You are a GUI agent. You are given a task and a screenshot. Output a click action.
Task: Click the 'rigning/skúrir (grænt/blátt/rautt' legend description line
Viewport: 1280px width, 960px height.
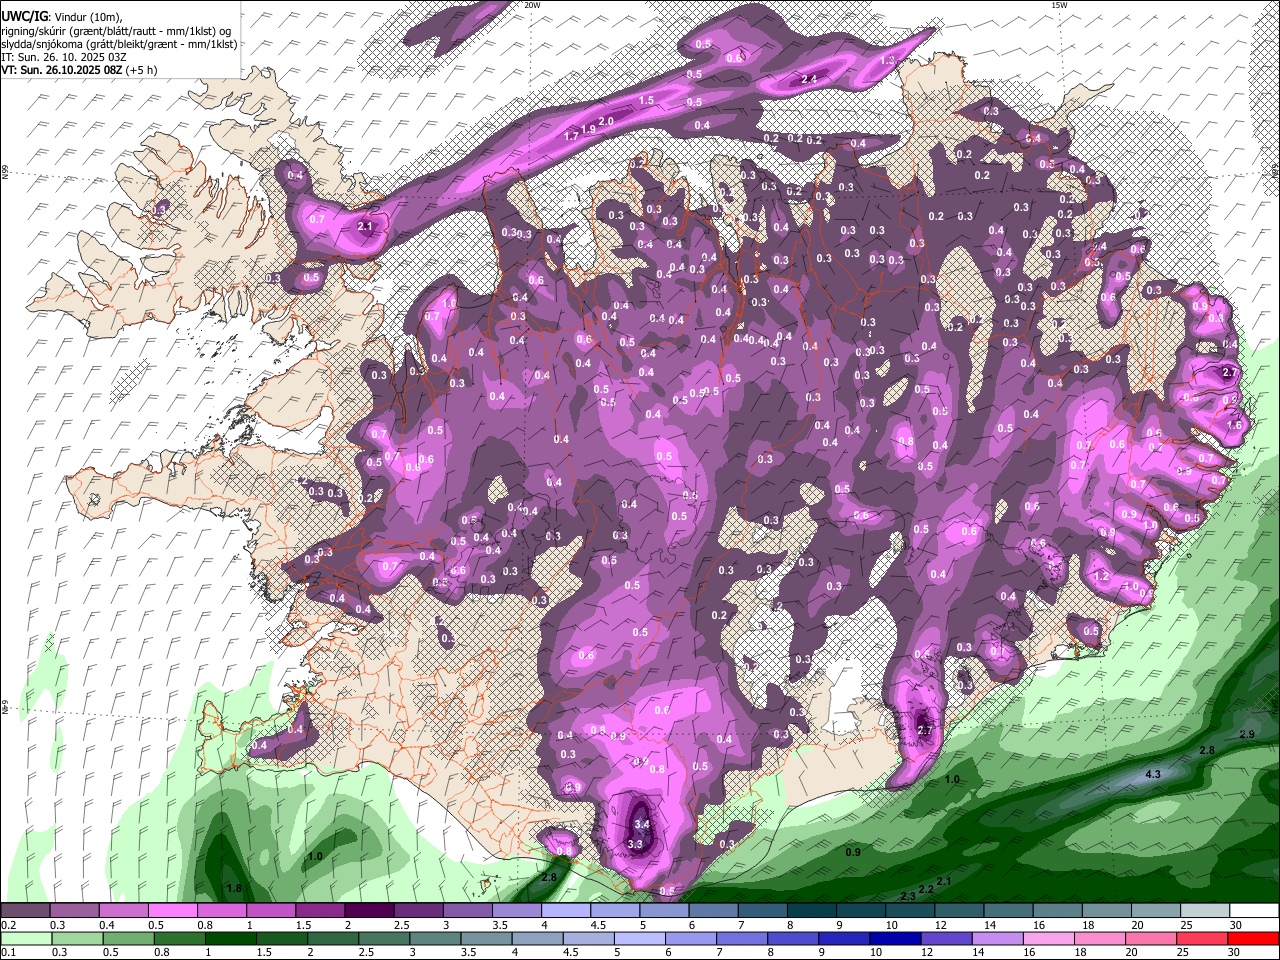point(117,30)
